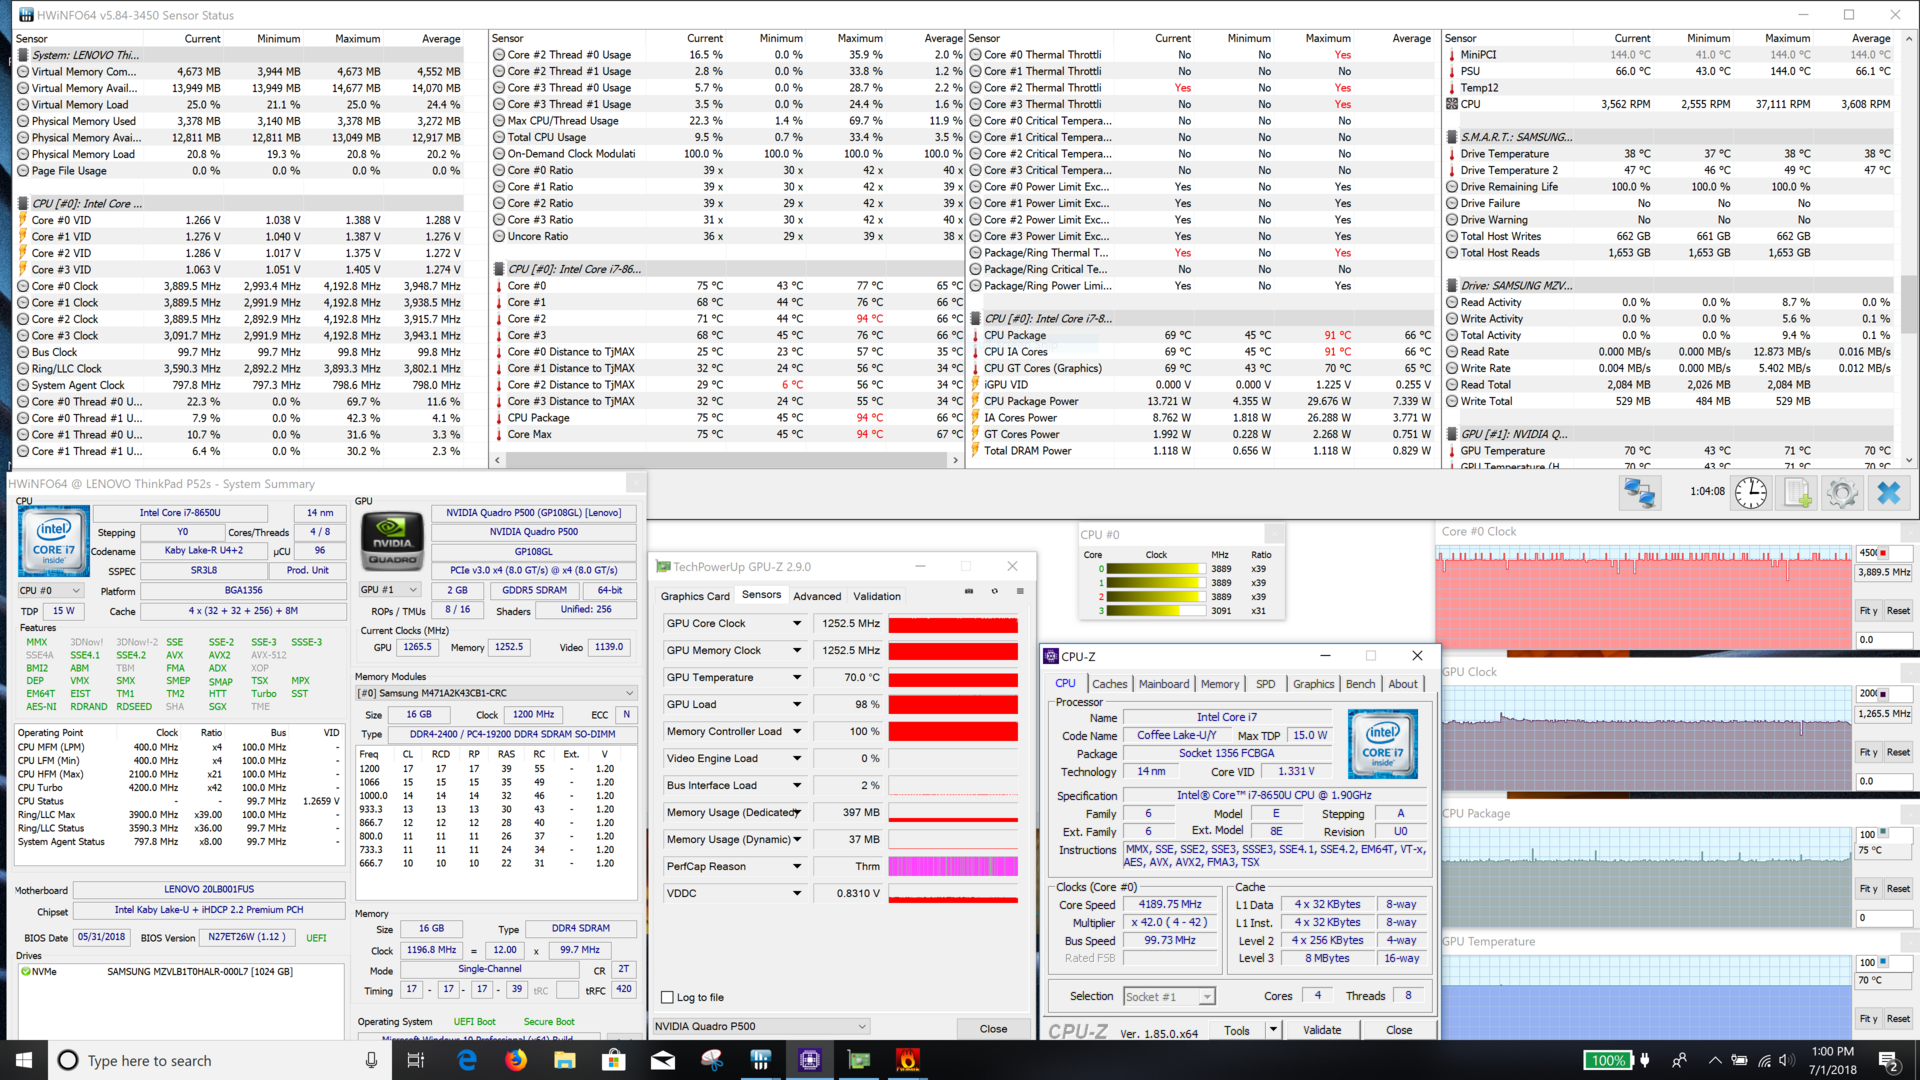Image resolution: width=1920 pixels, height=1080 pixels.
Task: Open the GPU-Z hamburger menu icon
Action: pos(1020,591)
